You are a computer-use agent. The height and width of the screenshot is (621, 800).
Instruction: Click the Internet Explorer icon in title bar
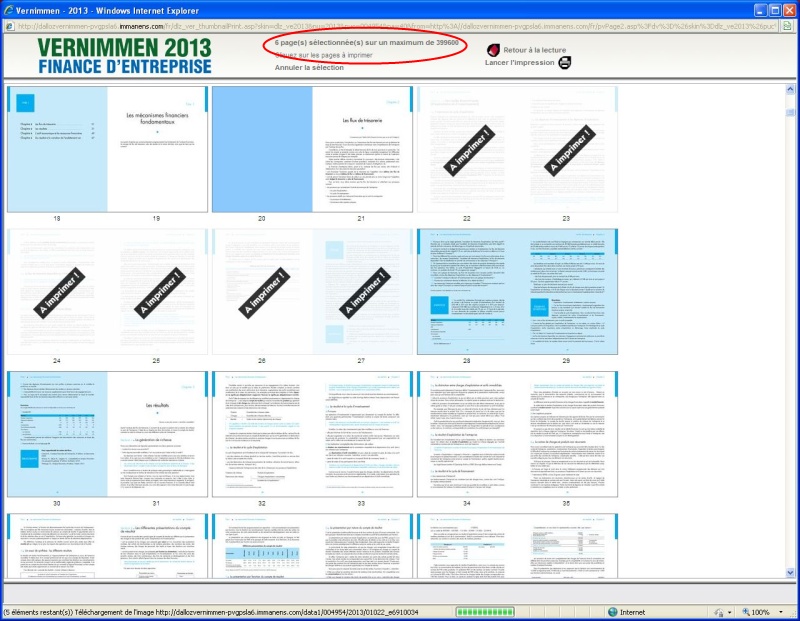(8, 10)
